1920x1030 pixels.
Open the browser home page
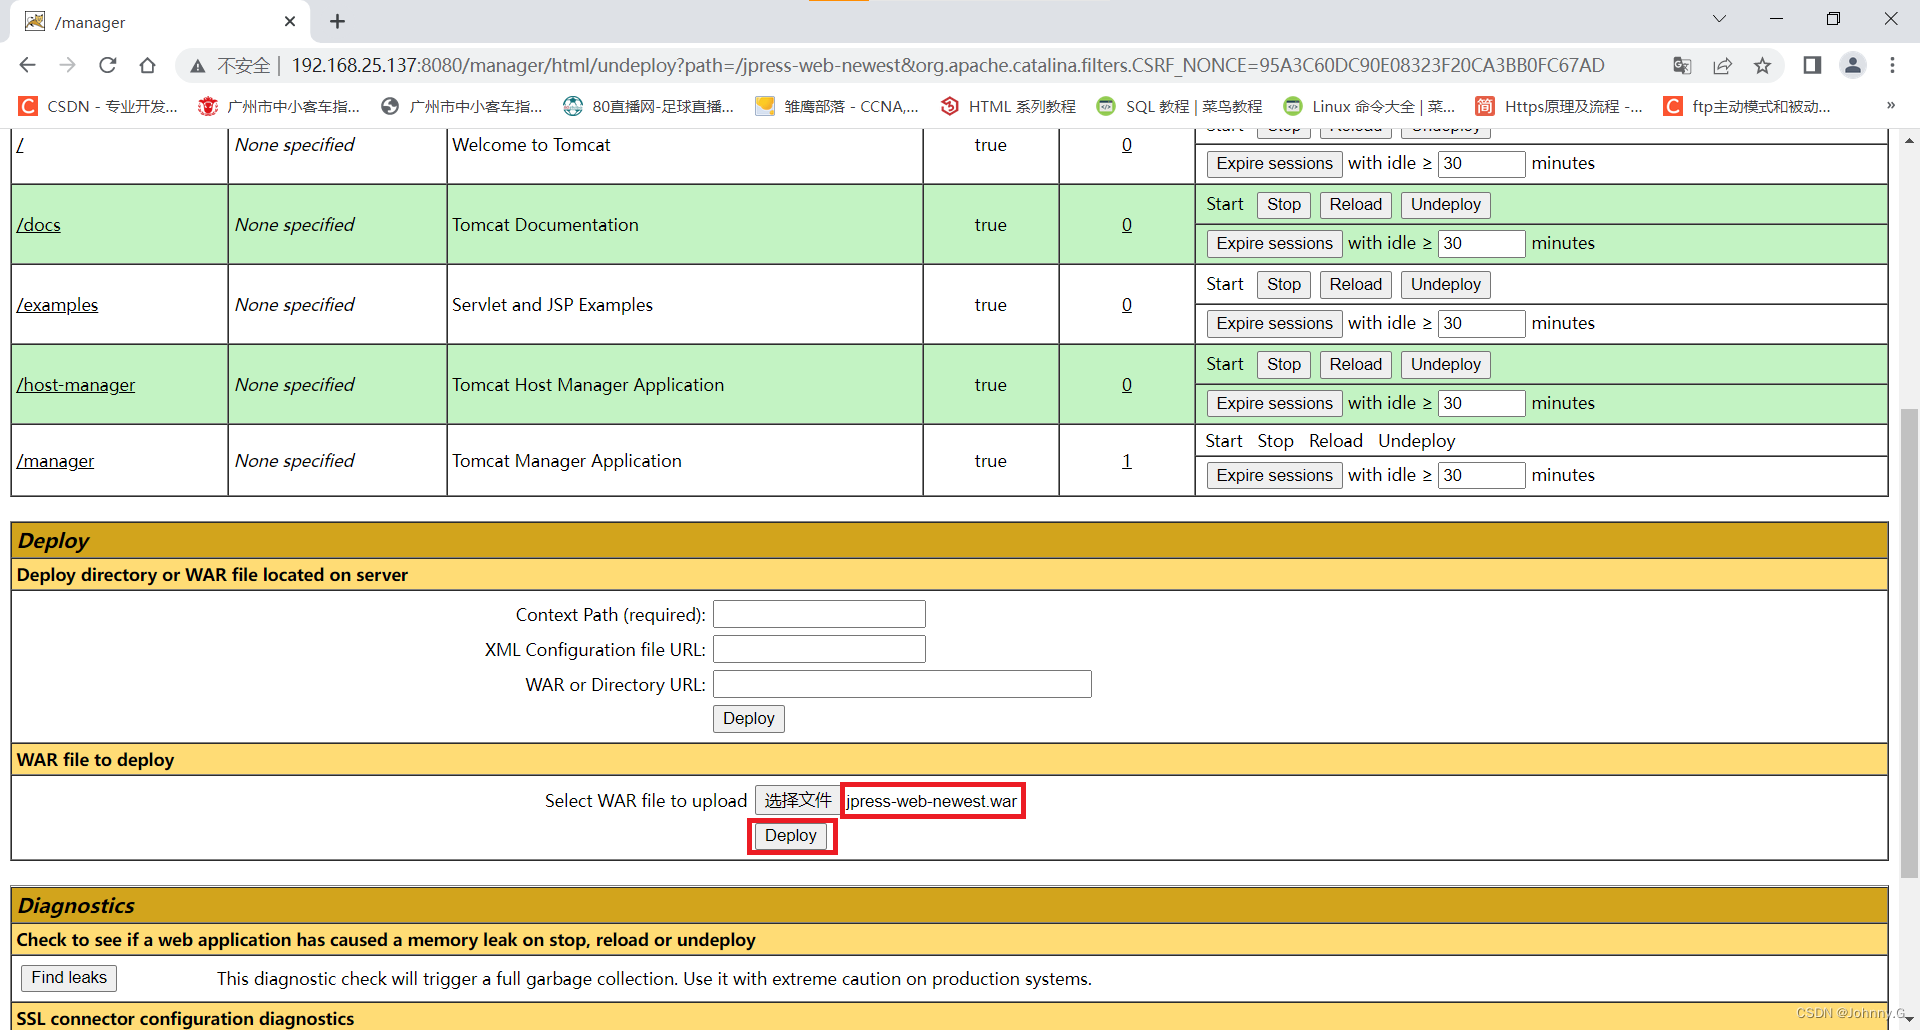click(x=147, y=65)
